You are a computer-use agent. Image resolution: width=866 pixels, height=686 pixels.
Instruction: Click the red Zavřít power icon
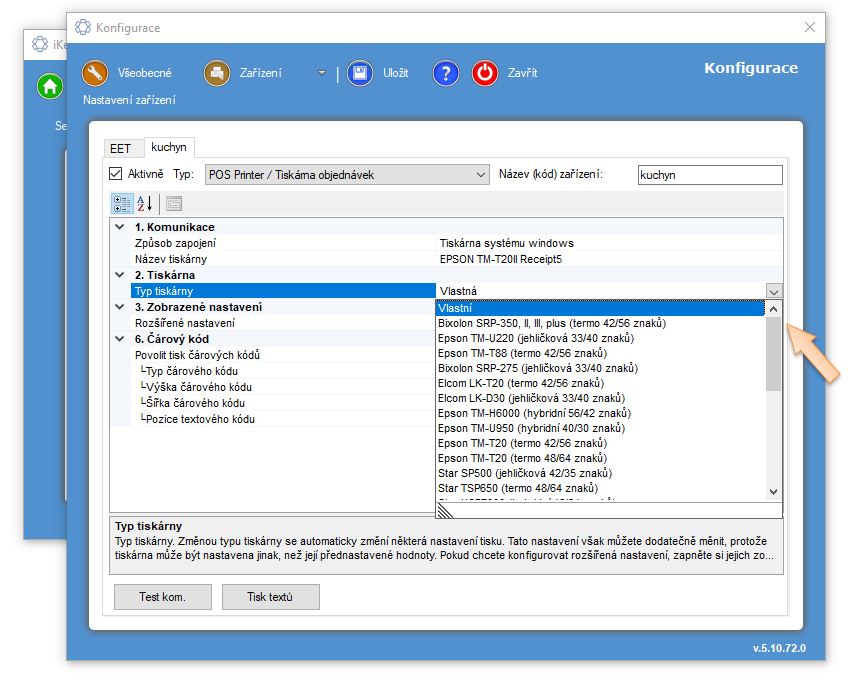(x=485, y=73)
